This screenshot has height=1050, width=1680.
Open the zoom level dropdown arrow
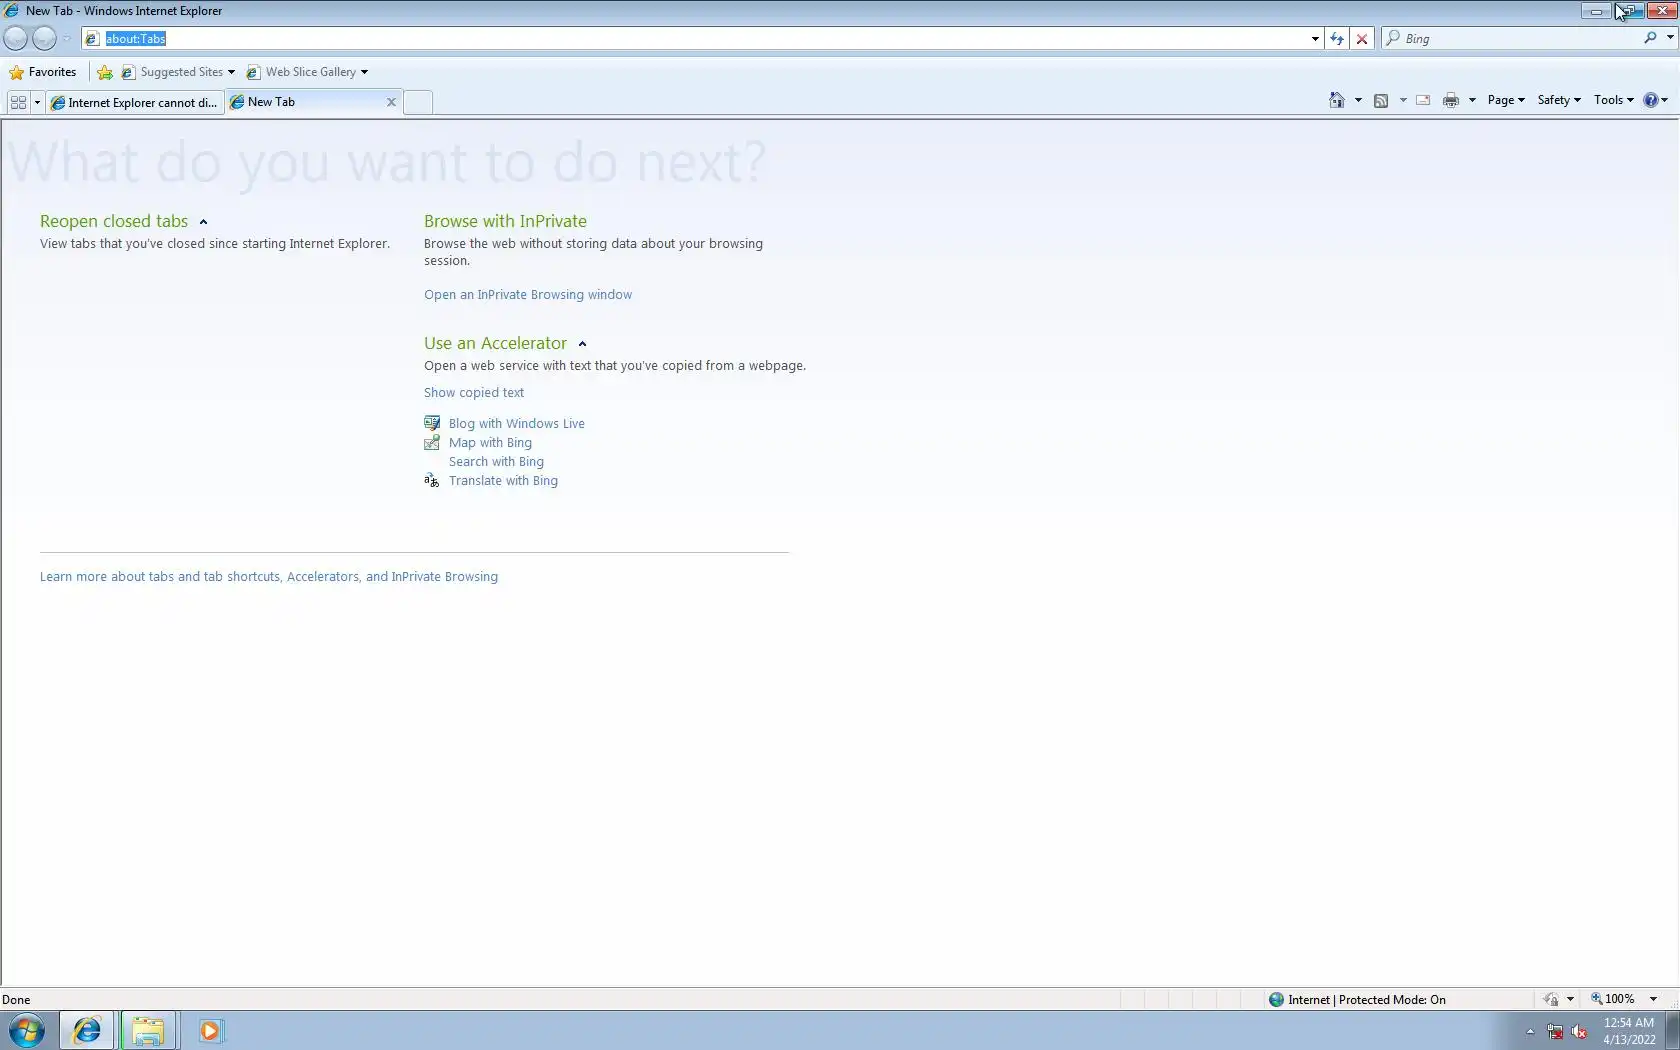point(1653,999)
